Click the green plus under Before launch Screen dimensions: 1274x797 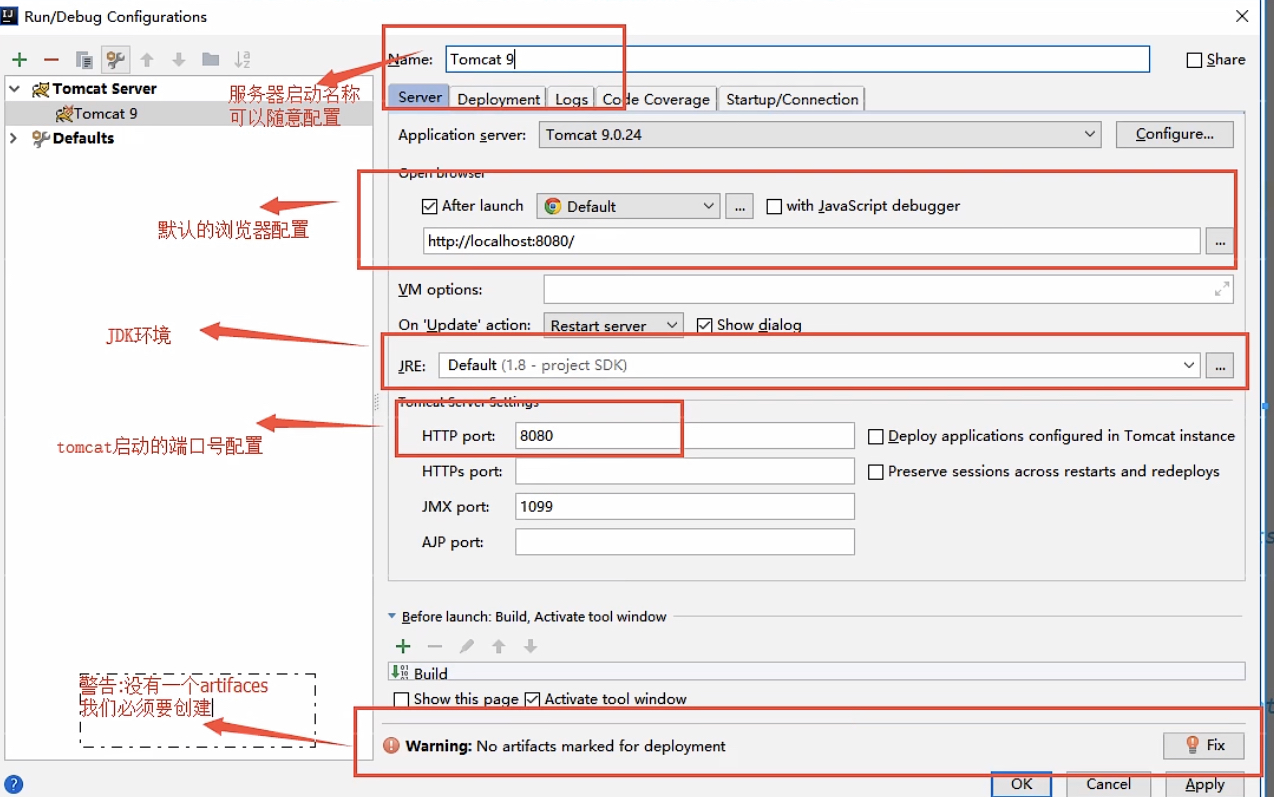(403, 646)
